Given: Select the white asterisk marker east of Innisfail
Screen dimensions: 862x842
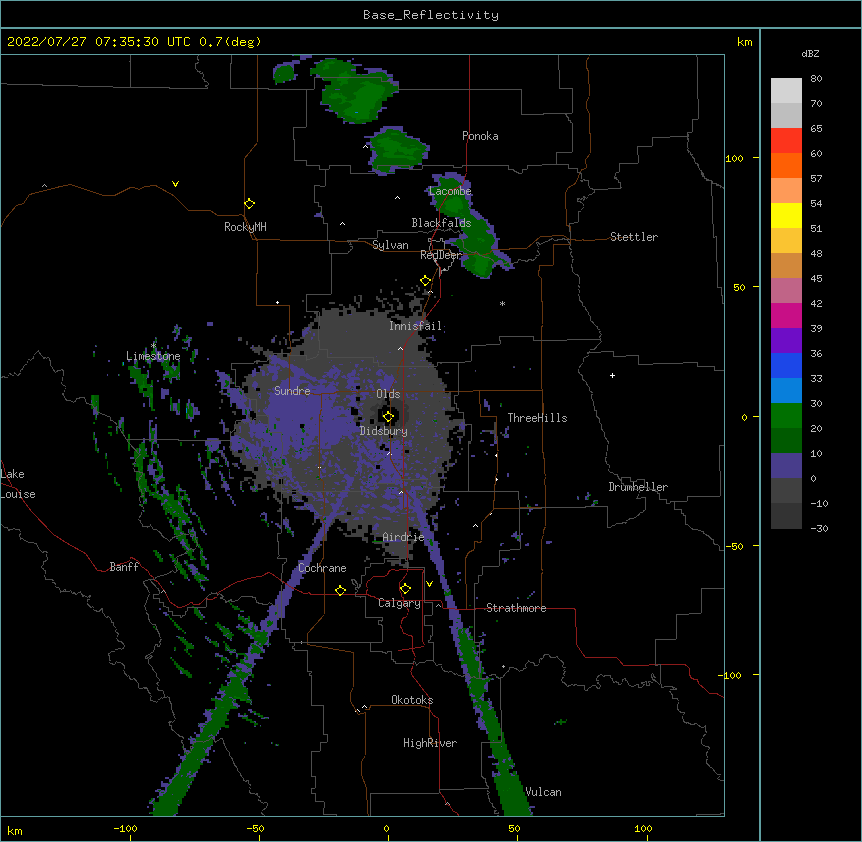Looking at the screenshot, I should (502, 303).
